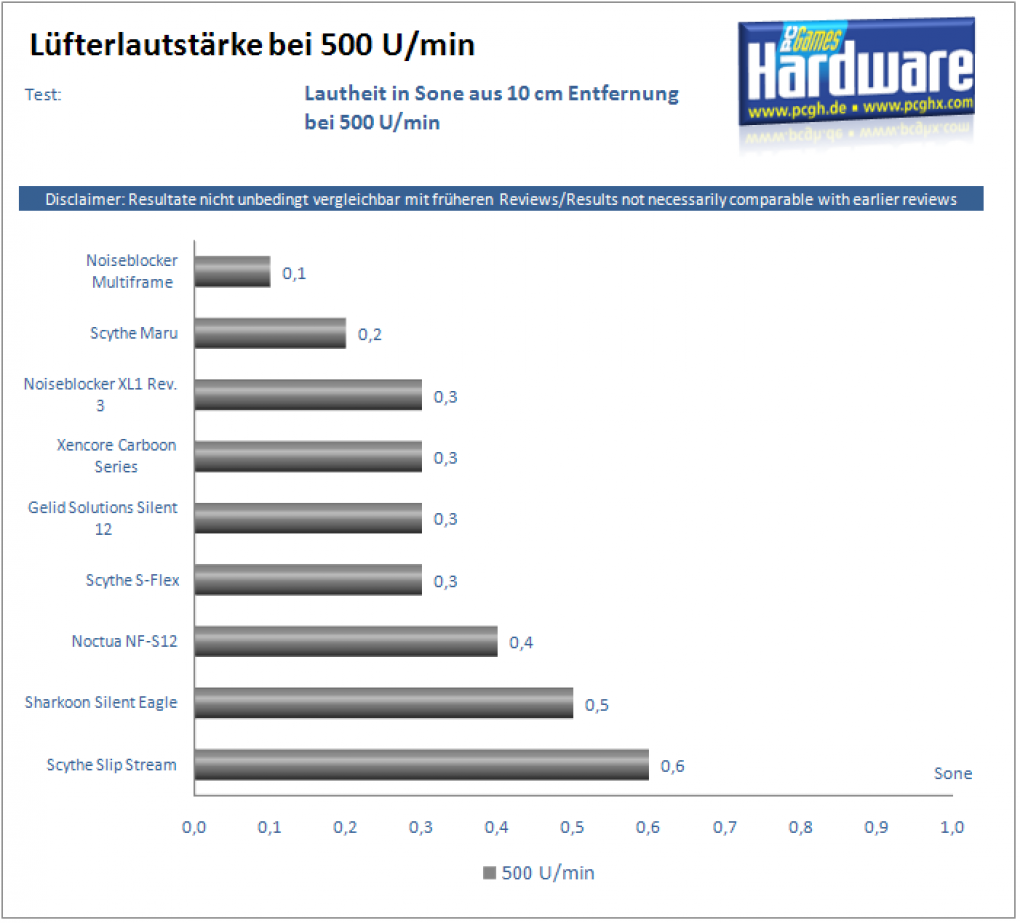Click the chart title 'Lüfterlautstärke bei 500 U/min'
The width and height of the screenshot is (1020, 923).
[253, 46]
